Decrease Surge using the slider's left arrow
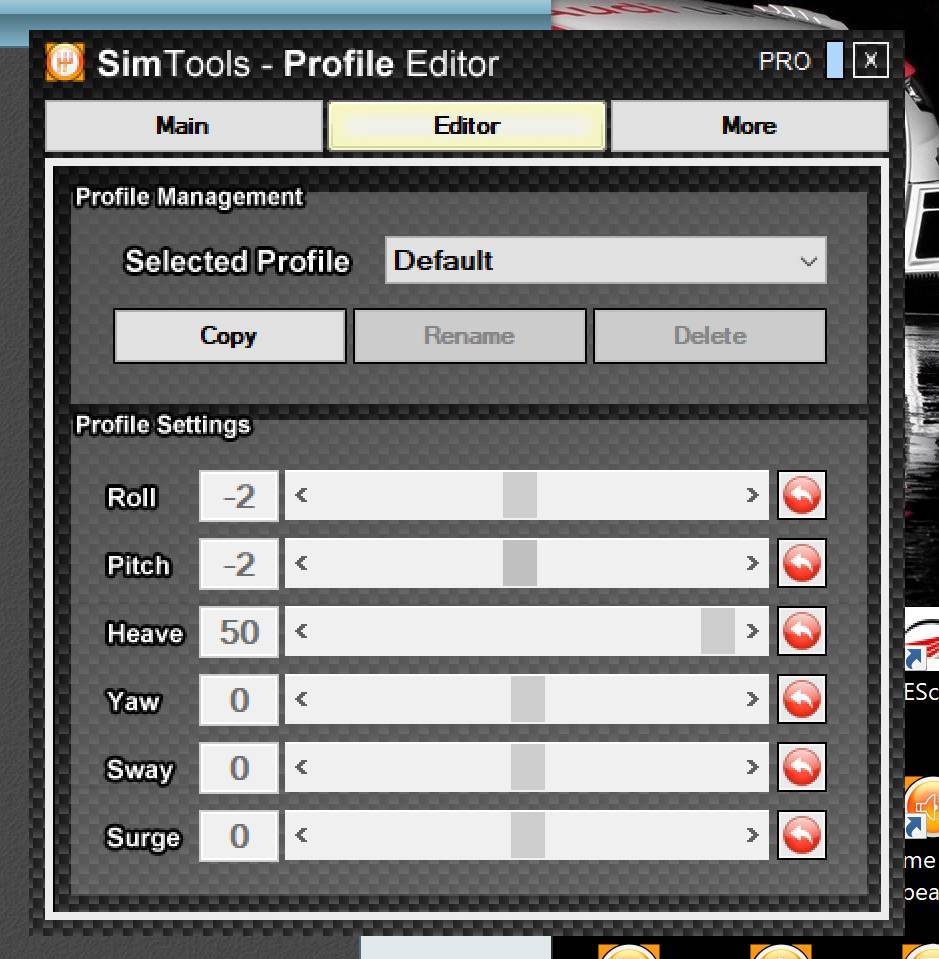 [301, 835]
